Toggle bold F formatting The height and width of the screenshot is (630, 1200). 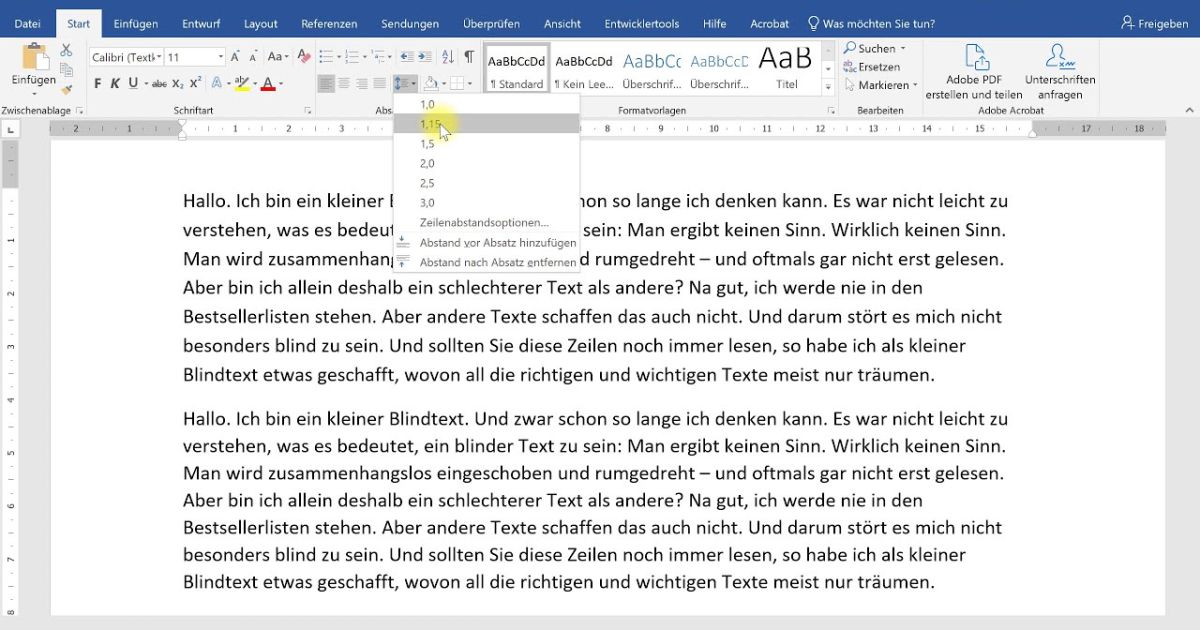pyautogui.click(x=100, y=84)
